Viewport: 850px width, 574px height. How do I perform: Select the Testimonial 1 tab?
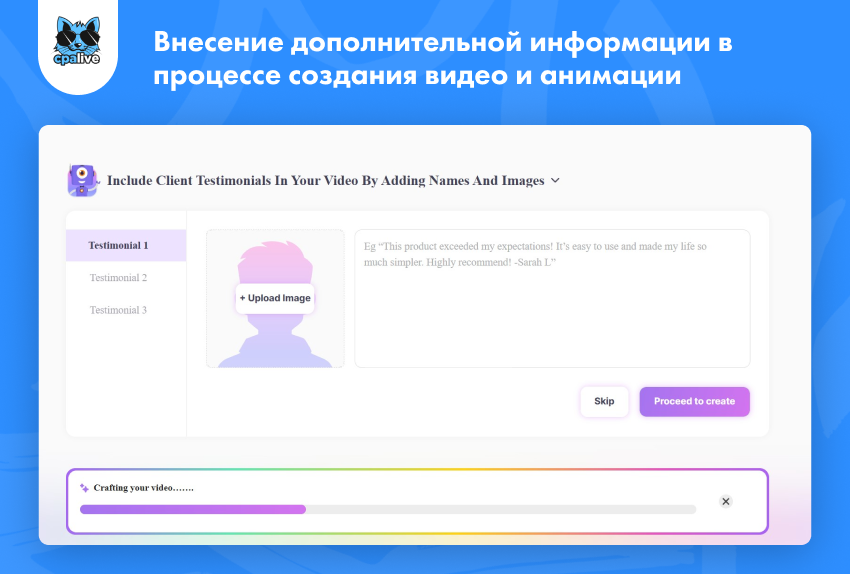tap(126, 246)
